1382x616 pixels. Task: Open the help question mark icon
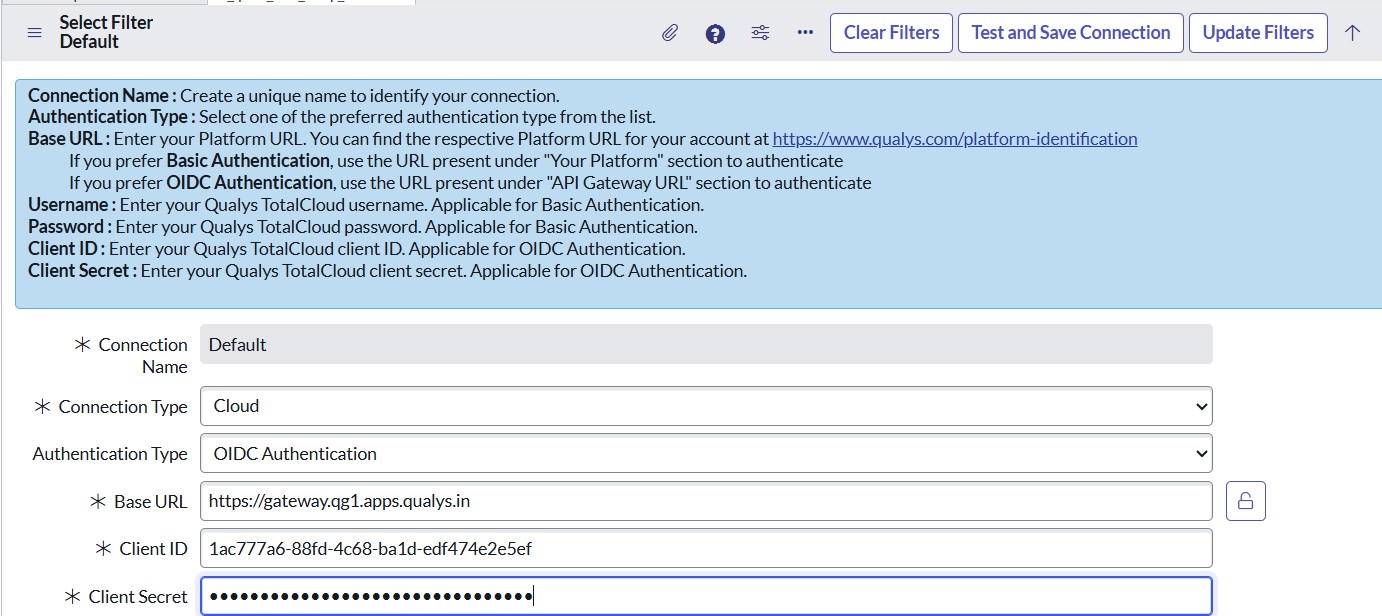click(715, 34)
